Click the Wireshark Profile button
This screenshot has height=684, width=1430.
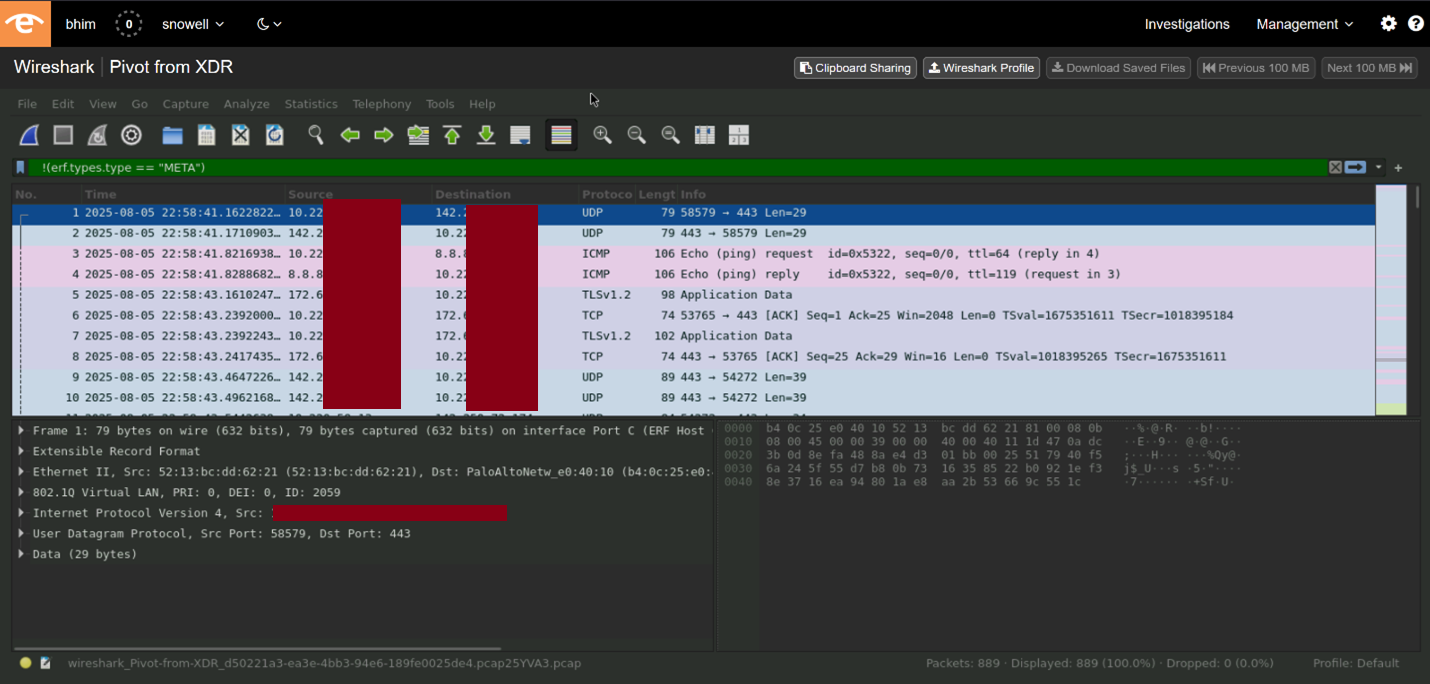point(981,68)
